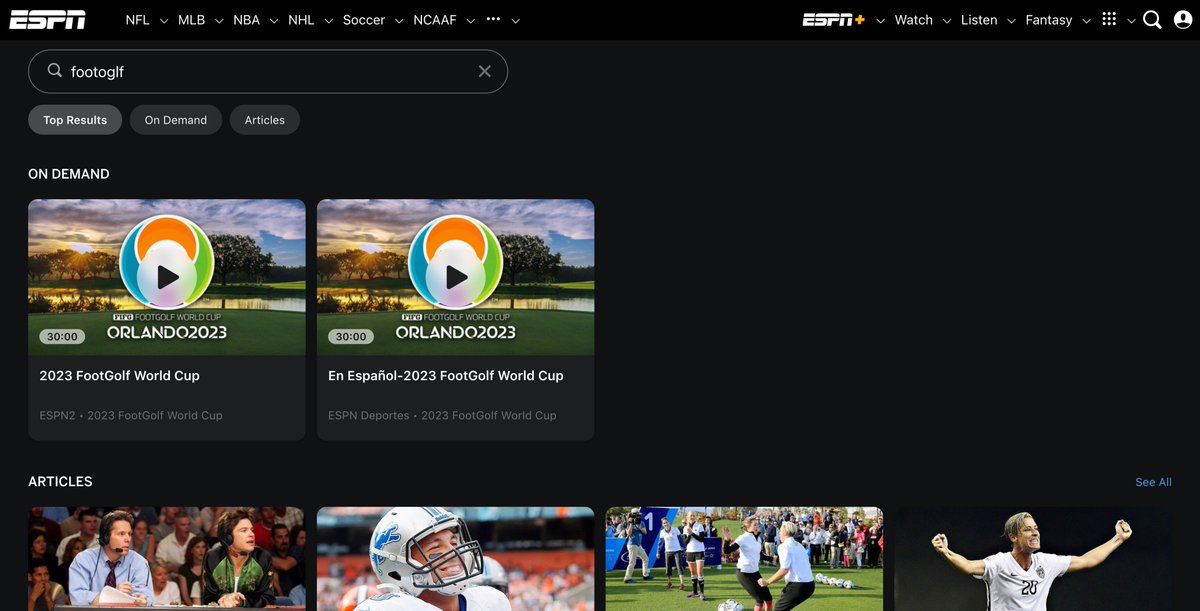The height and width of the screenshot is (611, 1200).
Task: Open the Watch menu
Action: (x=914, y=20)
